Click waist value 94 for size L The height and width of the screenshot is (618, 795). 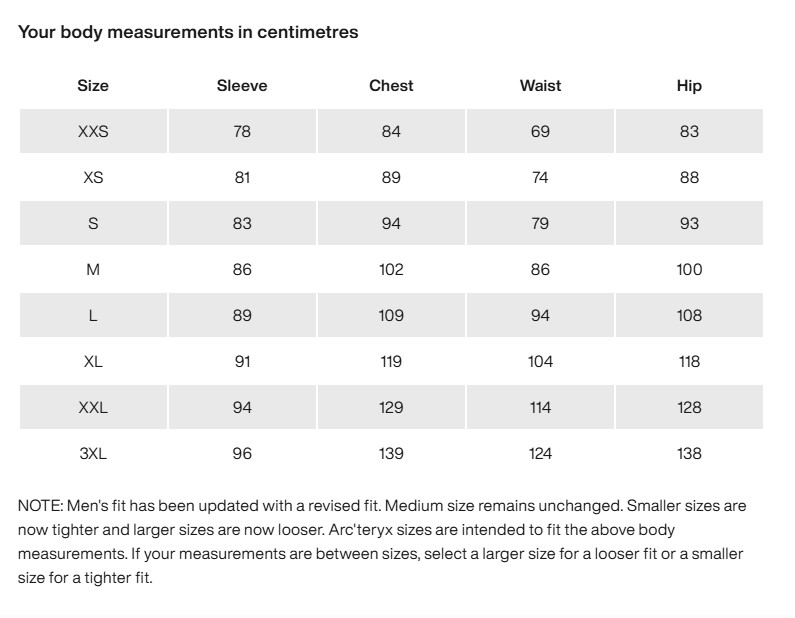pyautogui.click(x=540, y=315)
